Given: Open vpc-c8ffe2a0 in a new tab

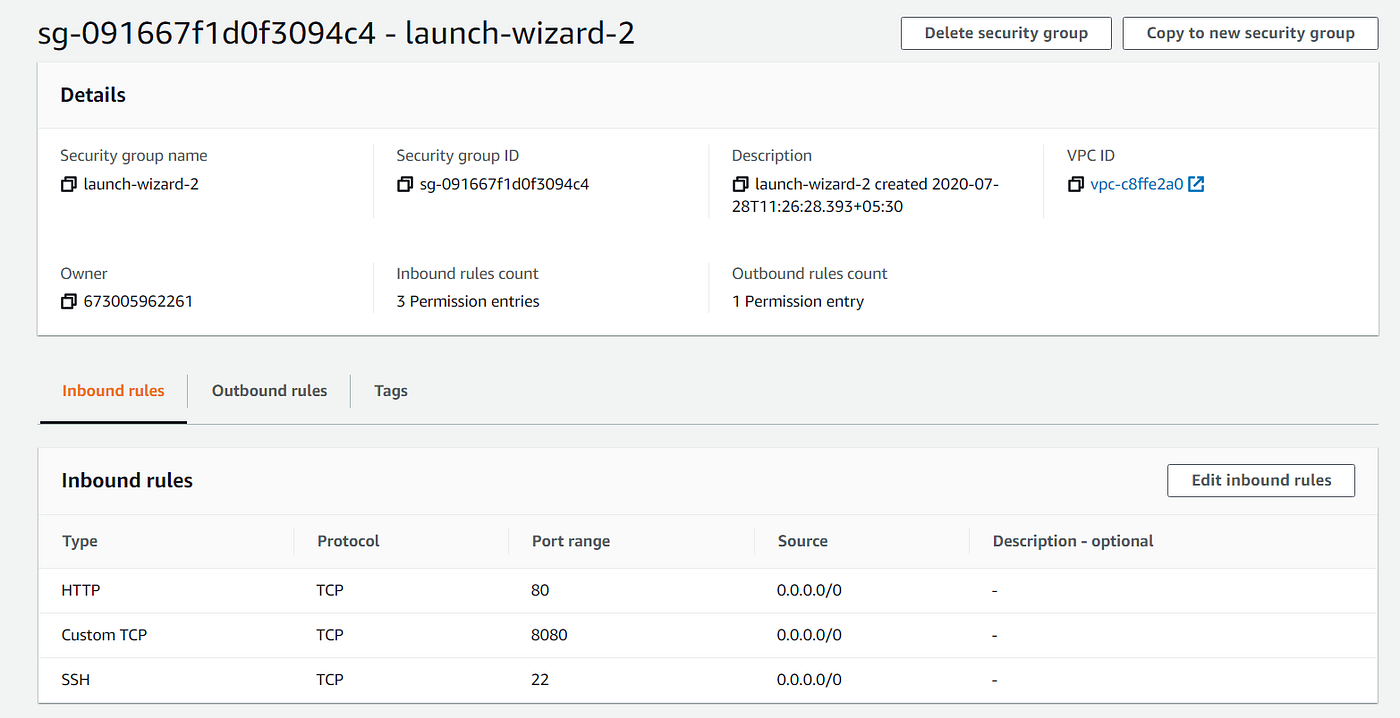Looking at the screenshot, I should pos(1194,183).
